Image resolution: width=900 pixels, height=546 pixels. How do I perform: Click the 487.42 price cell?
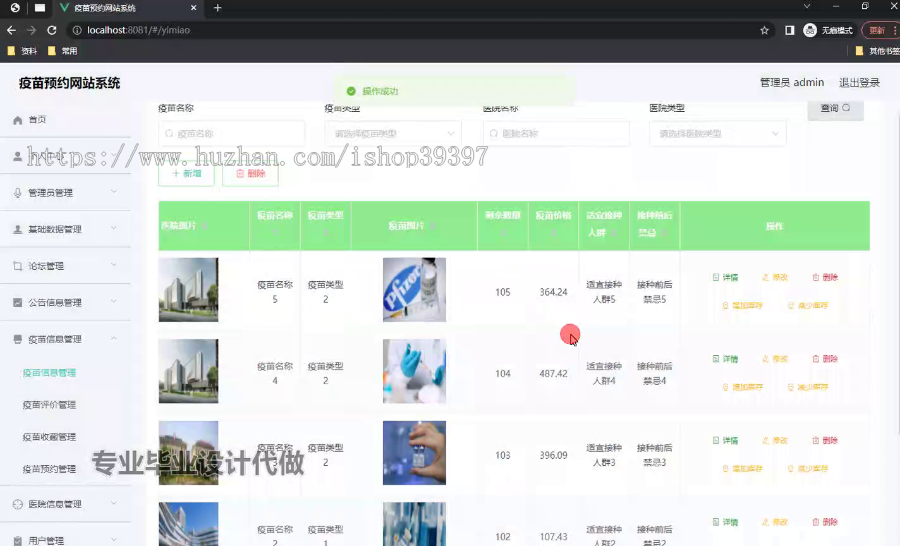pos(553,374)
